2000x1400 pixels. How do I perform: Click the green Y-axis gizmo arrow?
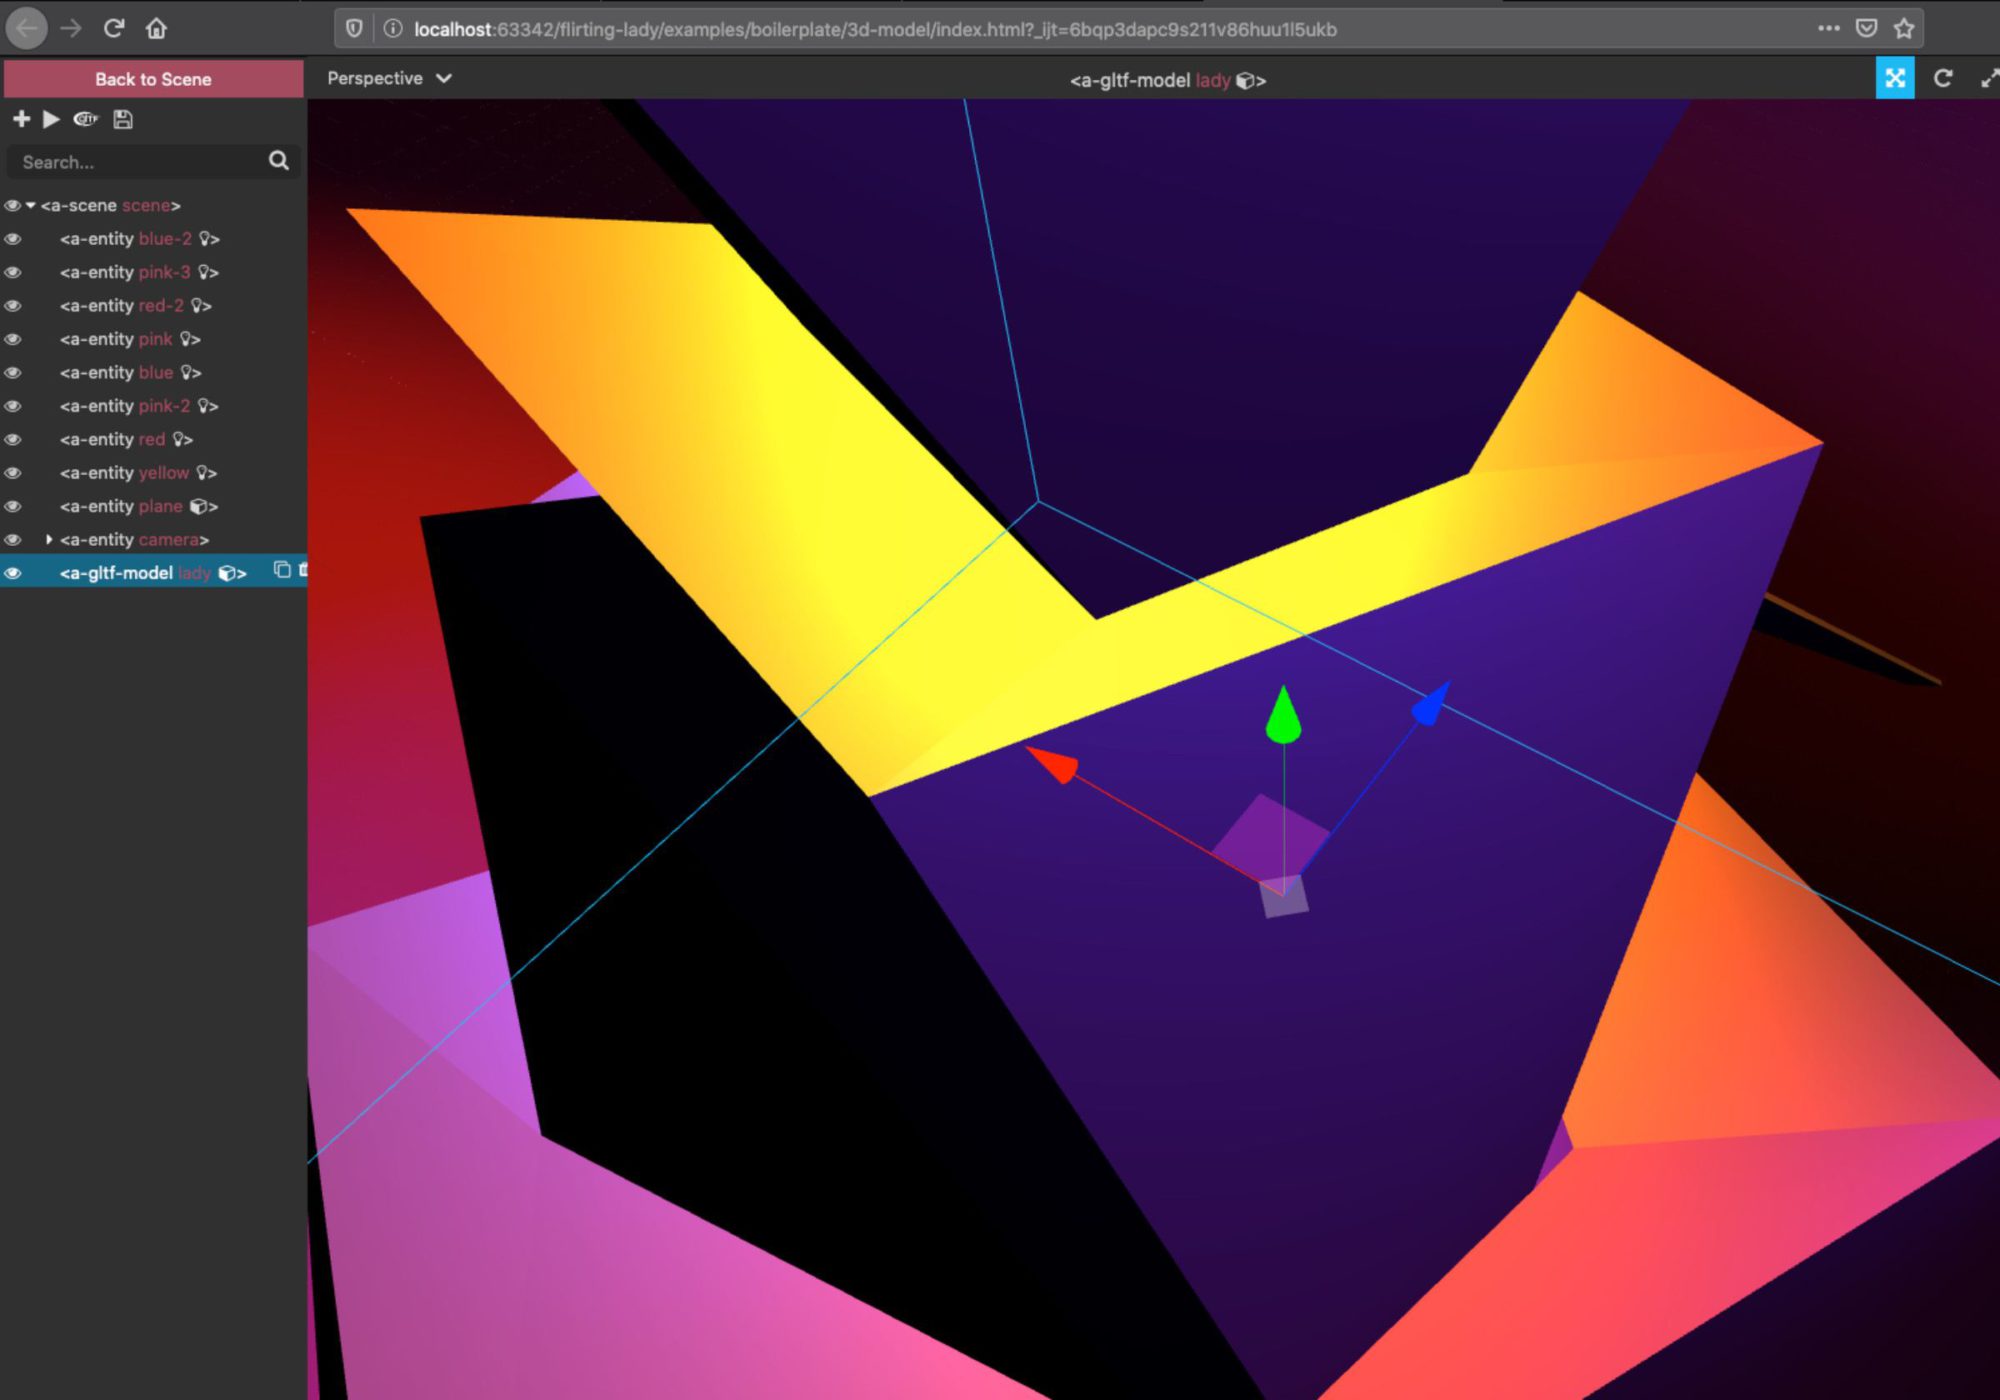pyautogui.click(x=1283, y=716)
